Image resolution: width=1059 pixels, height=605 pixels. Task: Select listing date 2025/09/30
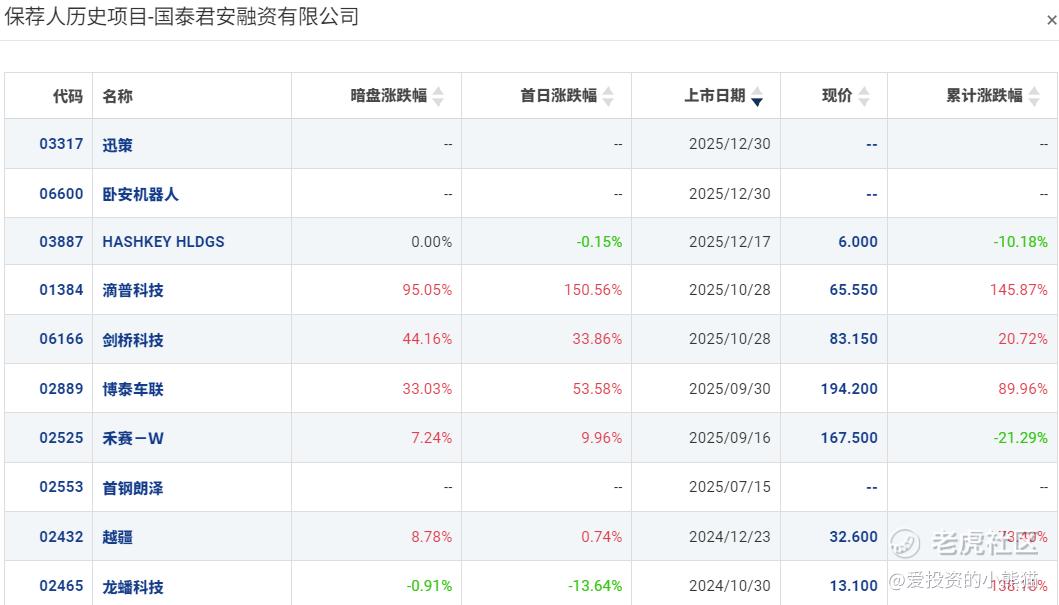click(729, 389)
